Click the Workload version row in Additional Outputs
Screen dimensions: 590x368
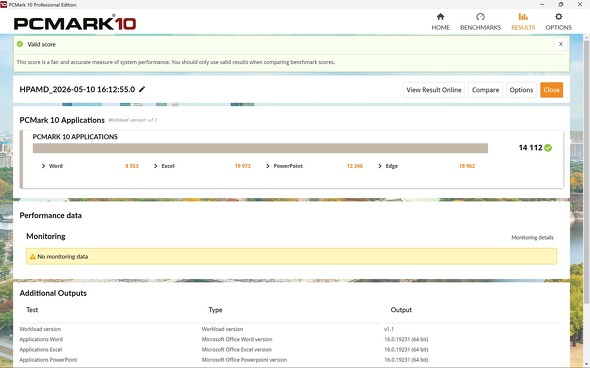(291, 329)
